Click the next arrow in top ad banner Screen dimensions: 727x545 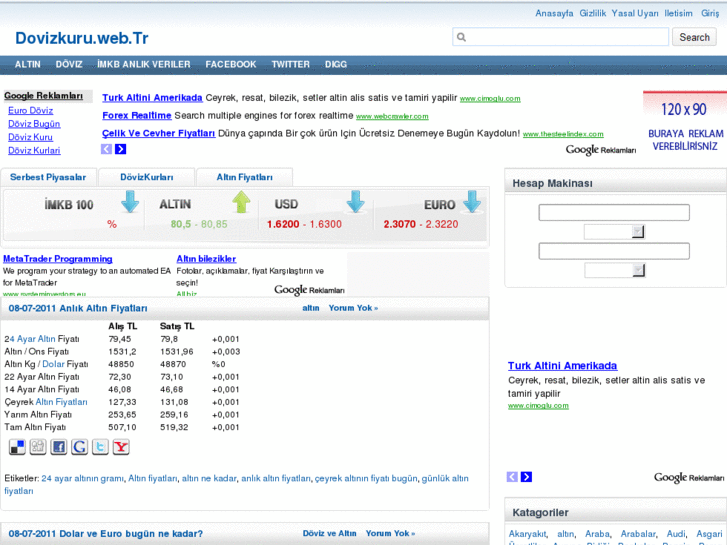click(121, 149)
